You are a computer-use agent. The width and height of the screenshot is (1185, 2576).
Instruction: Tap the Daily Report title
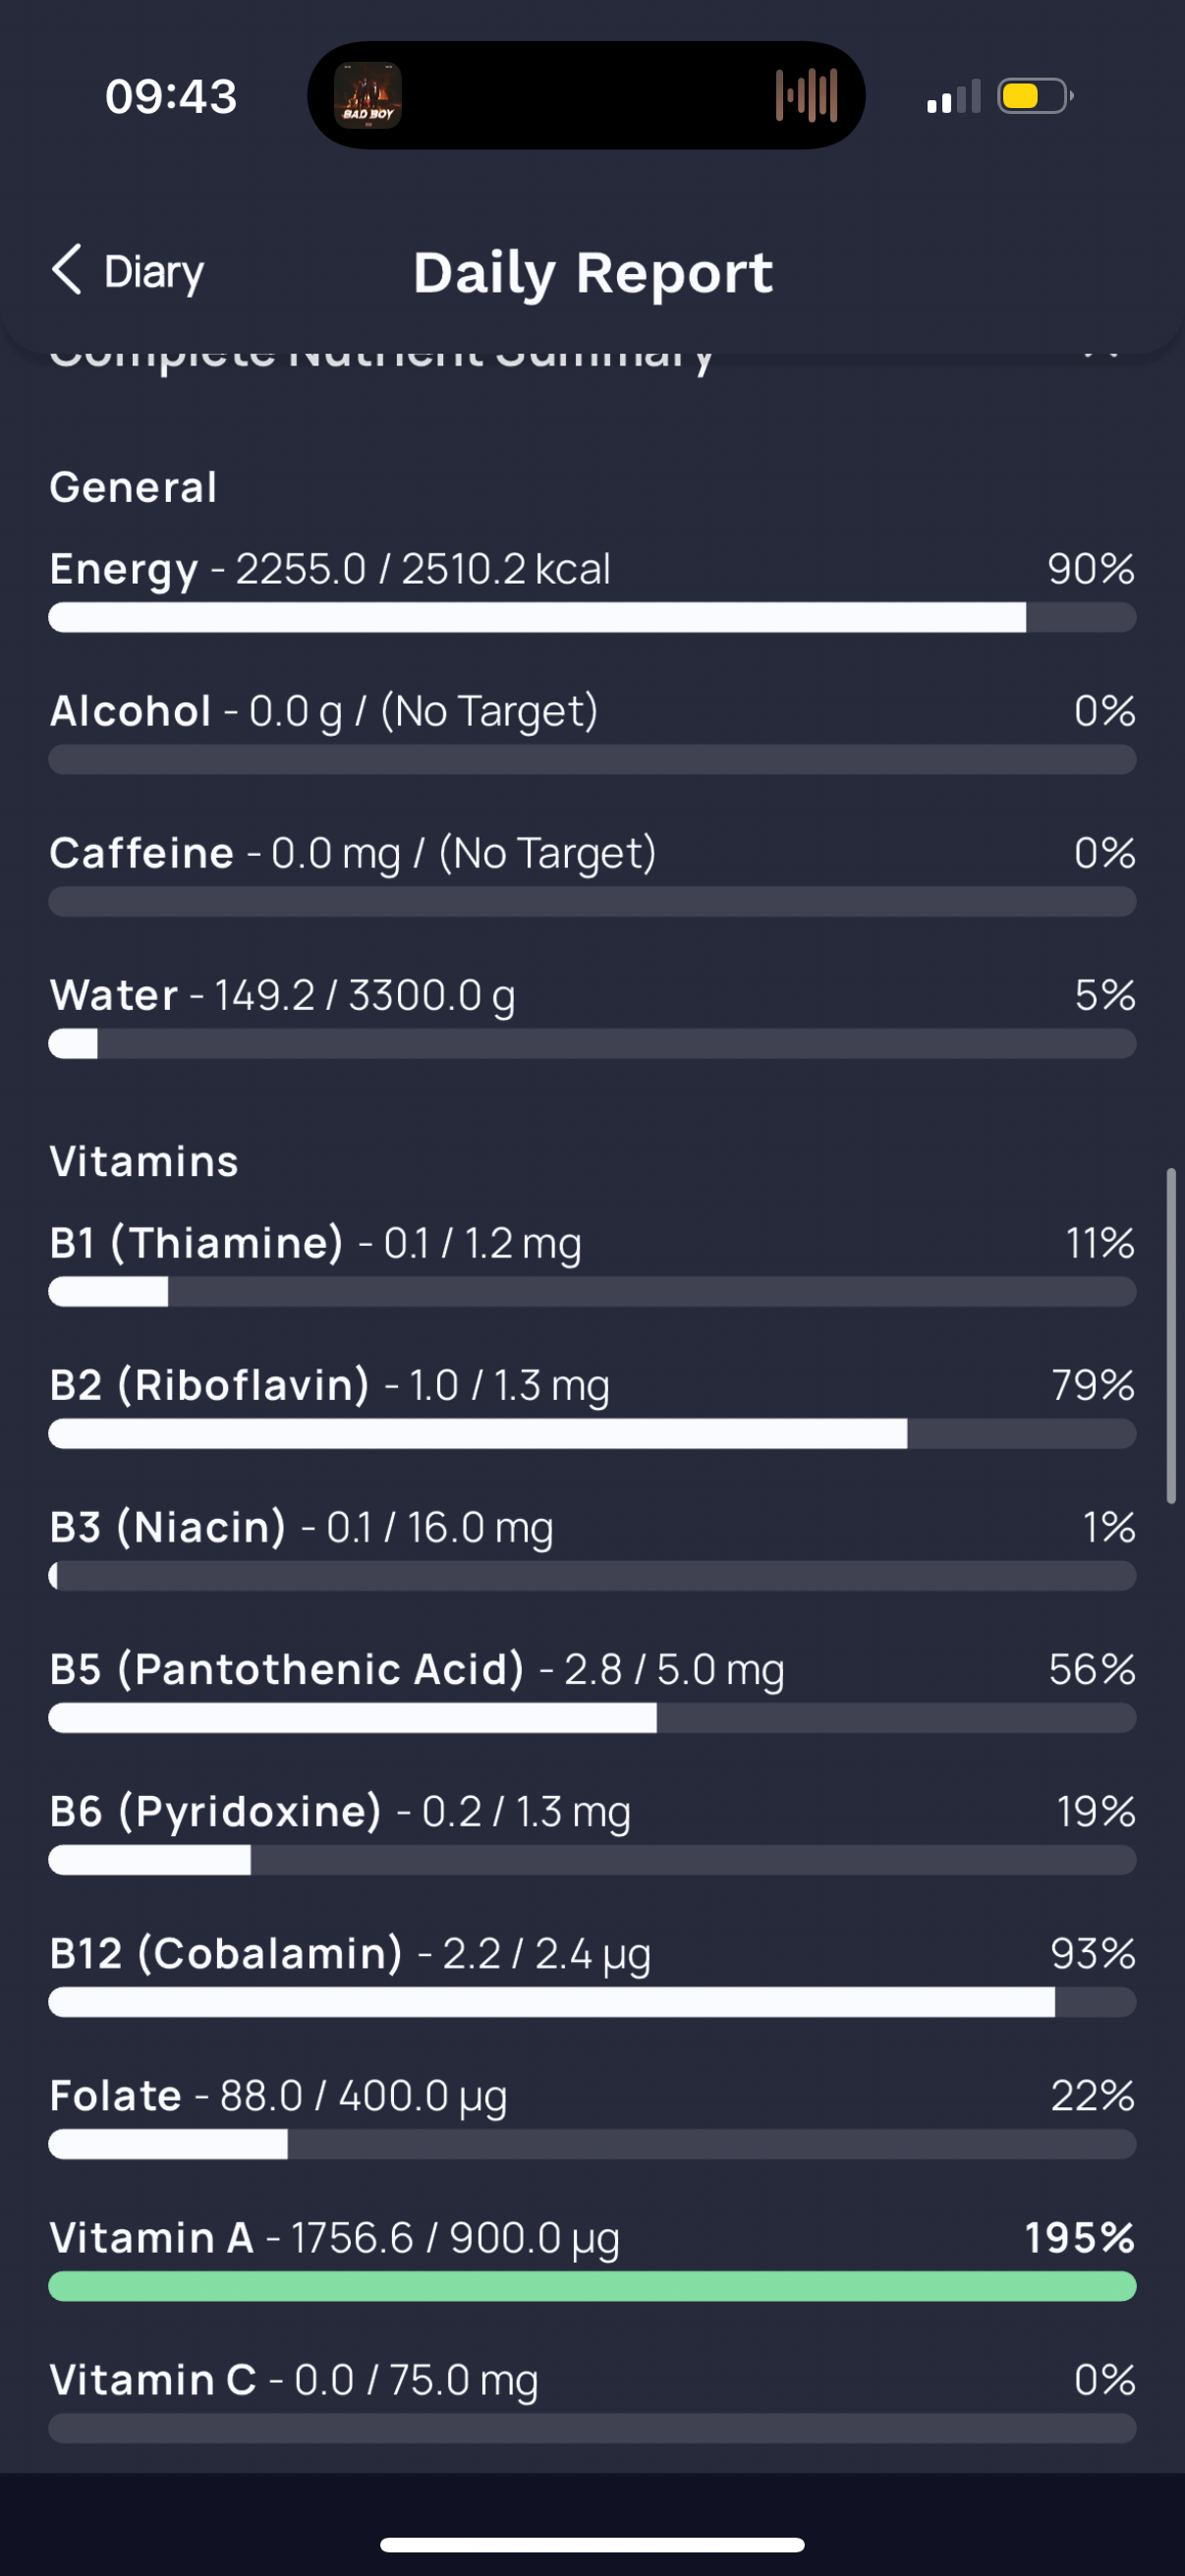[x=593, y=273]
